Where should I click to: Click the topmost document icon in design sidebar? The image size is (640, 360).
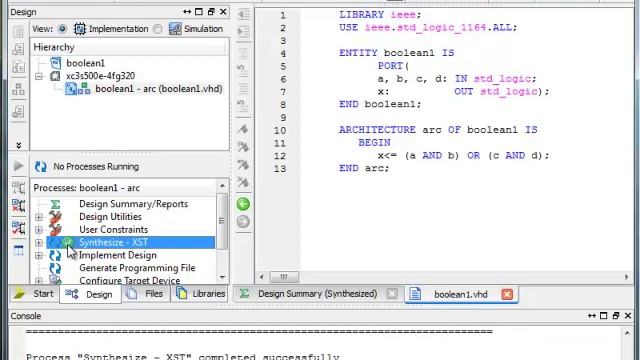(x=18, y=31)
